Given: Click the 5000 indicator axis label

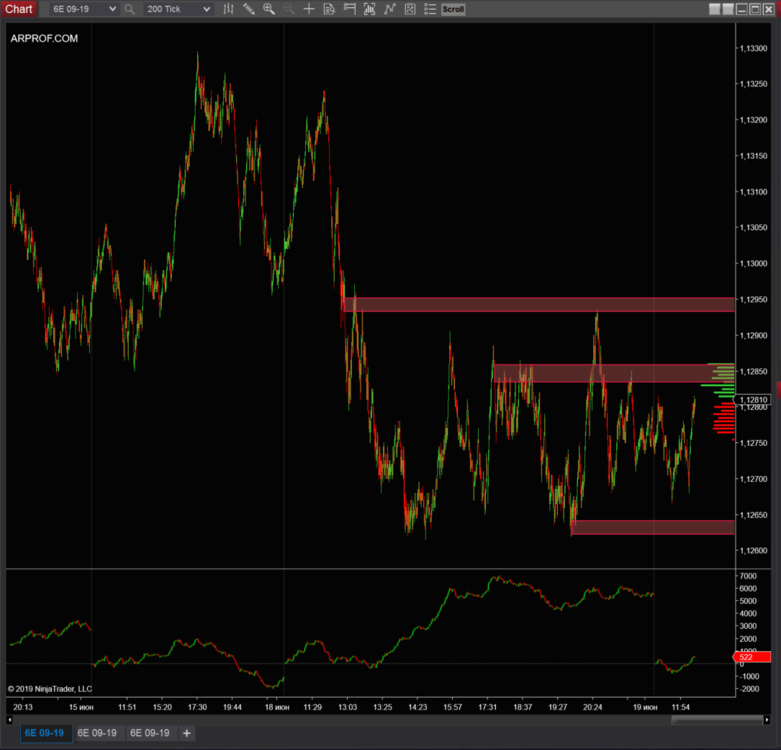Looking at the screenshot, I should [748, 601].
